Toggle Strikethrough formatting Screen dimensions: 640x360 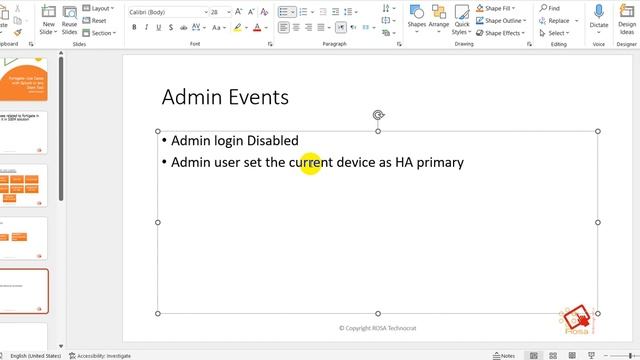[183, 27]
